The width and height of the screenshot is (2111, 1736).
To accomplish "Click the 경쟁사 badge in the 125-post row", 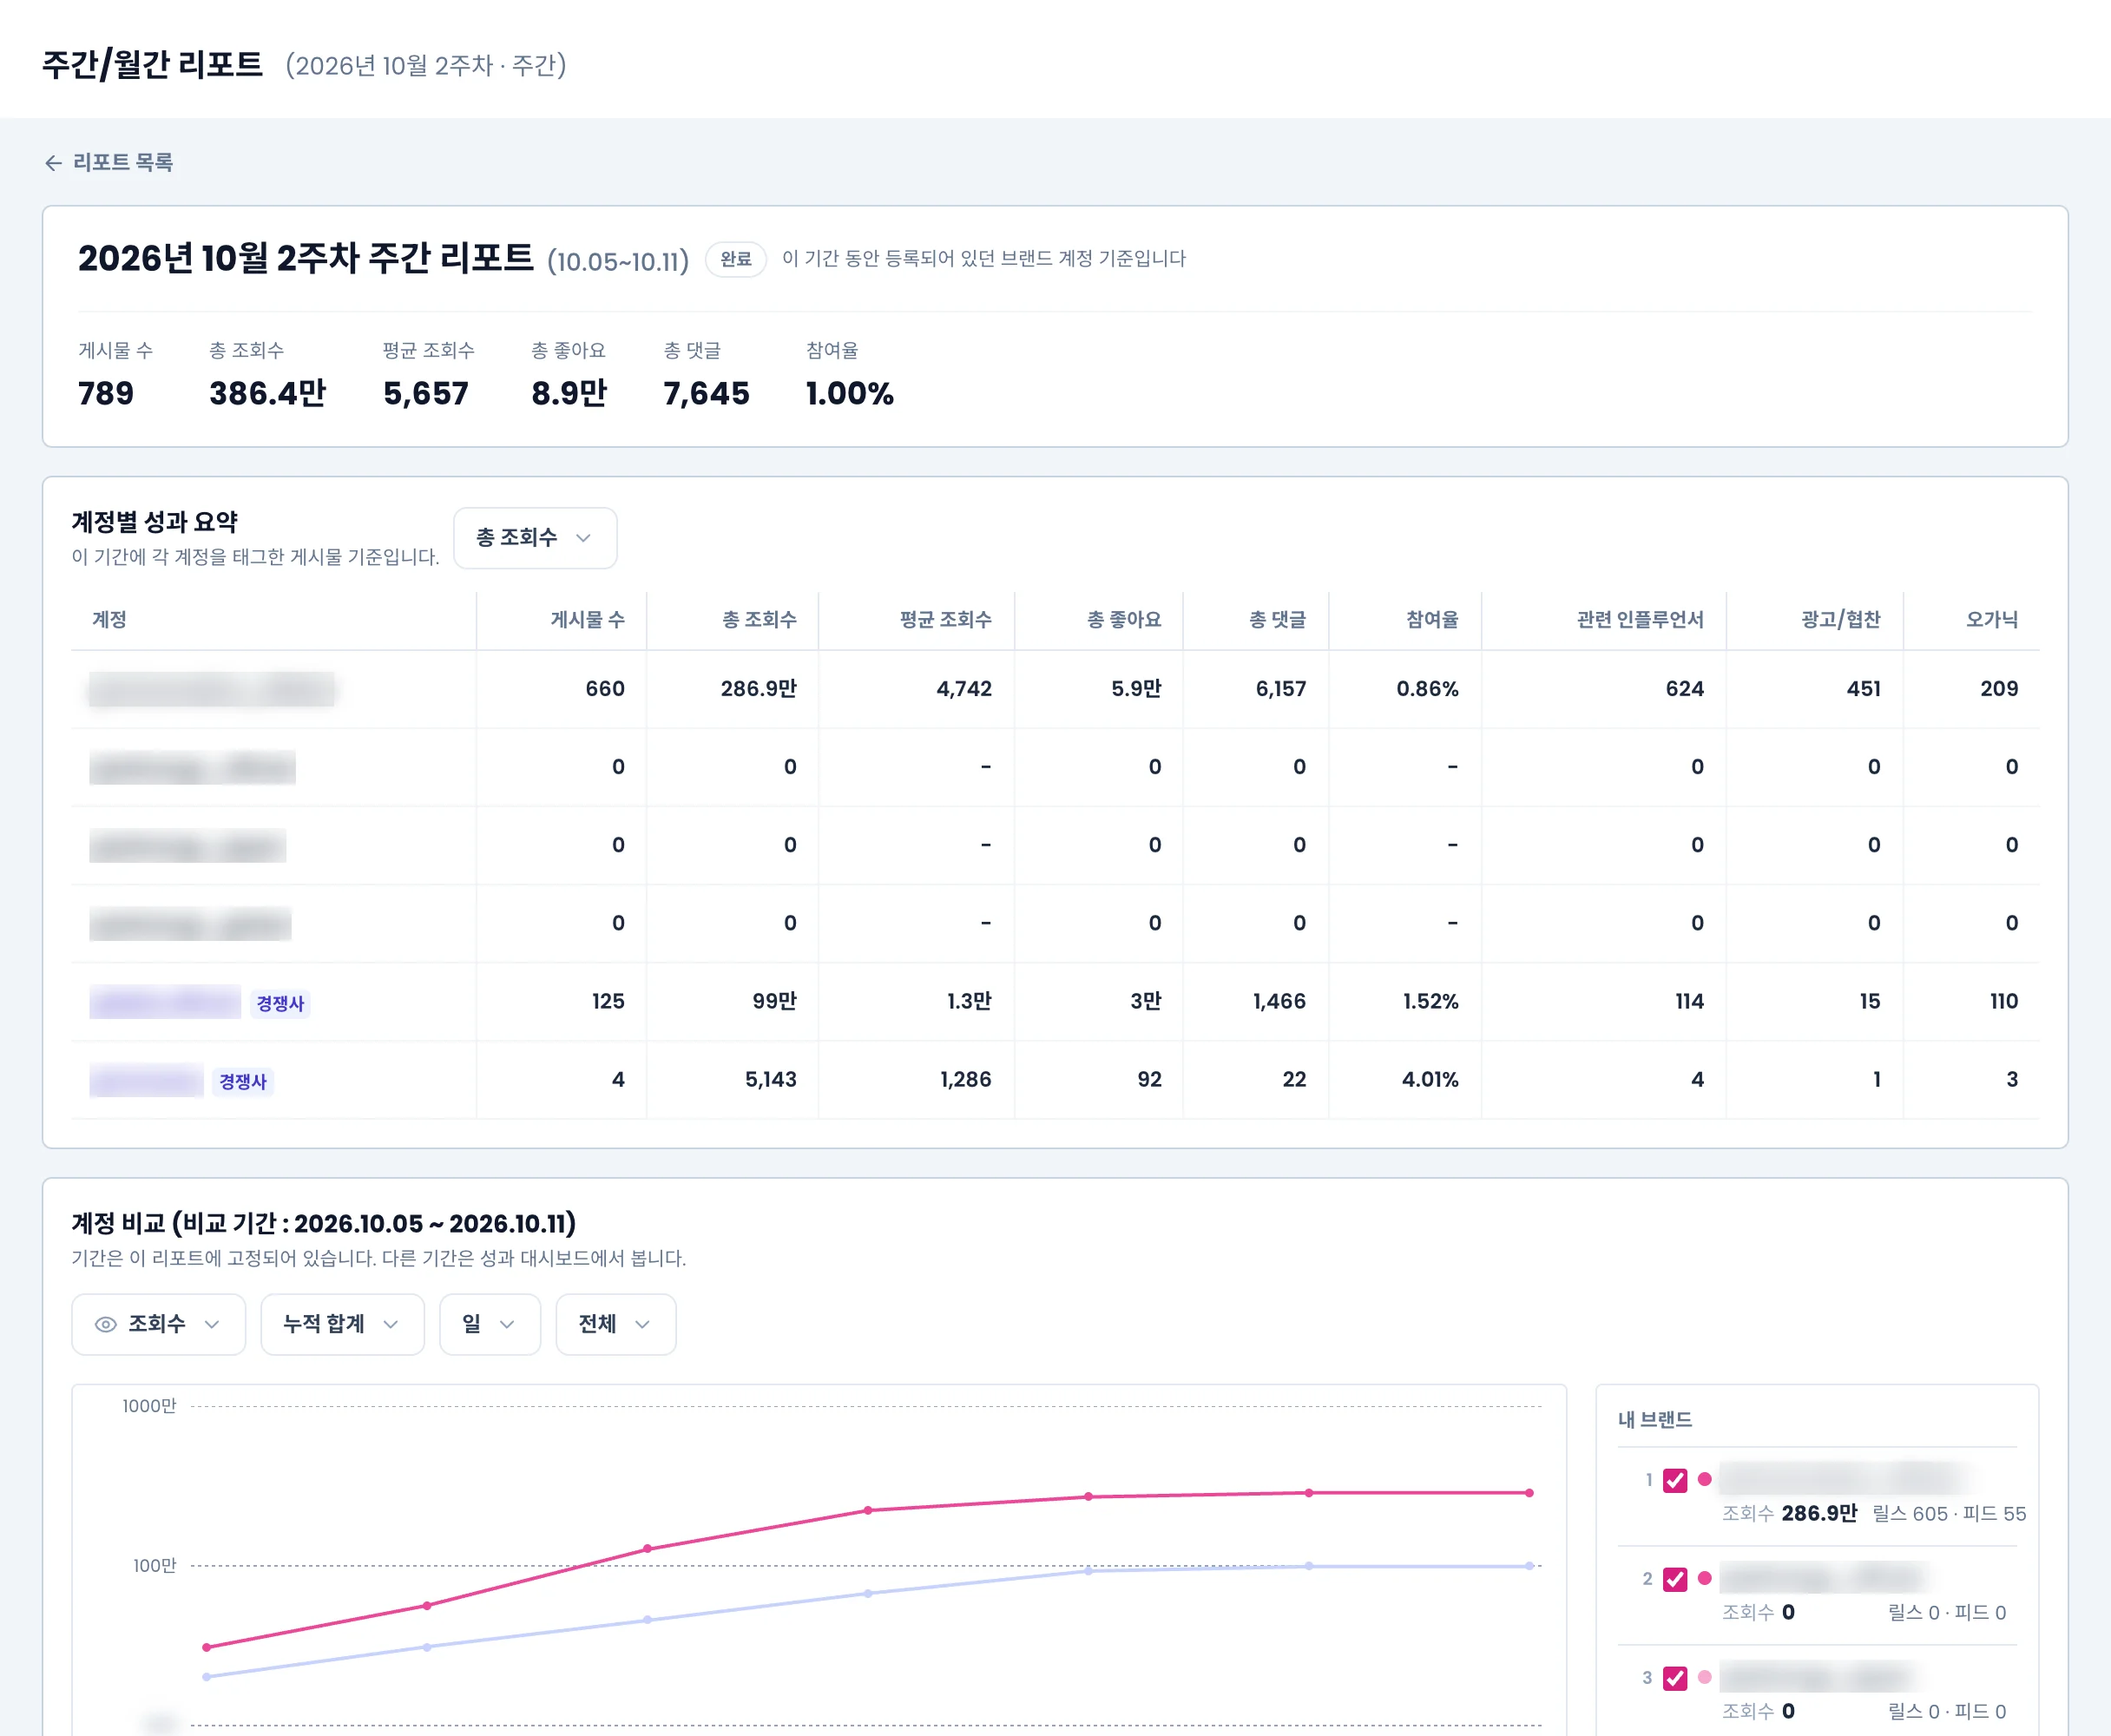I will (x=280, y=1004).
